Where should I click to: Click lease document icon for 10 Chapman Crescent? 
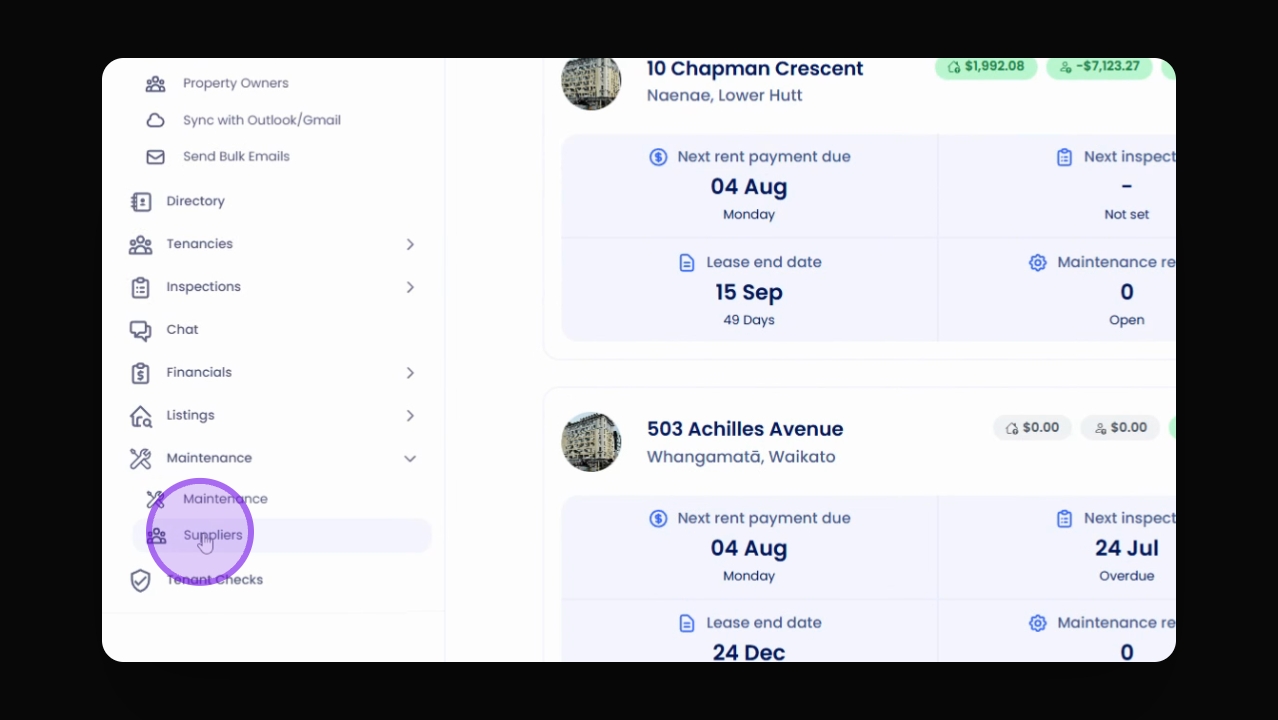[687, 263]
